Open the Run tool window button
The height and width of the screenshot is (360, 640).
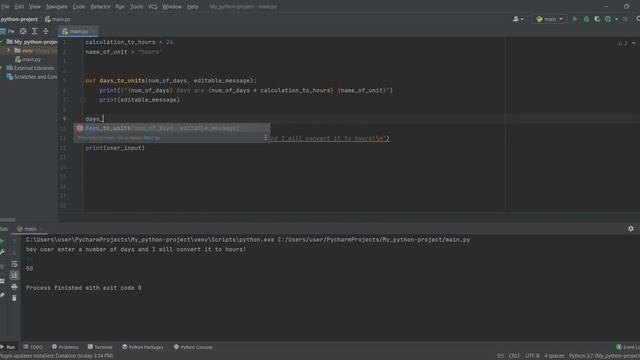point(8,347)
